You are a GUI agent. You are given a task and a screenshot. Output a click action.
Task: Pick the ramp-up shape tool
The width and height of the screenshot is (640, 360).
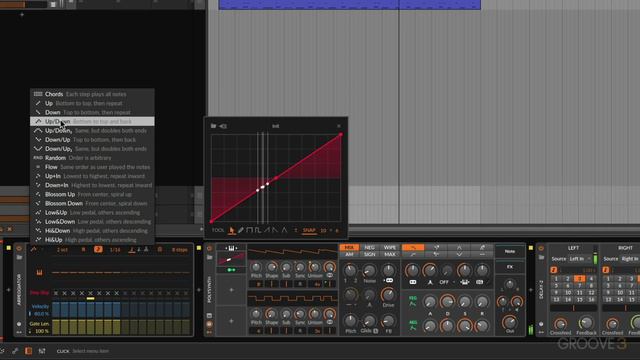[267, 230]
